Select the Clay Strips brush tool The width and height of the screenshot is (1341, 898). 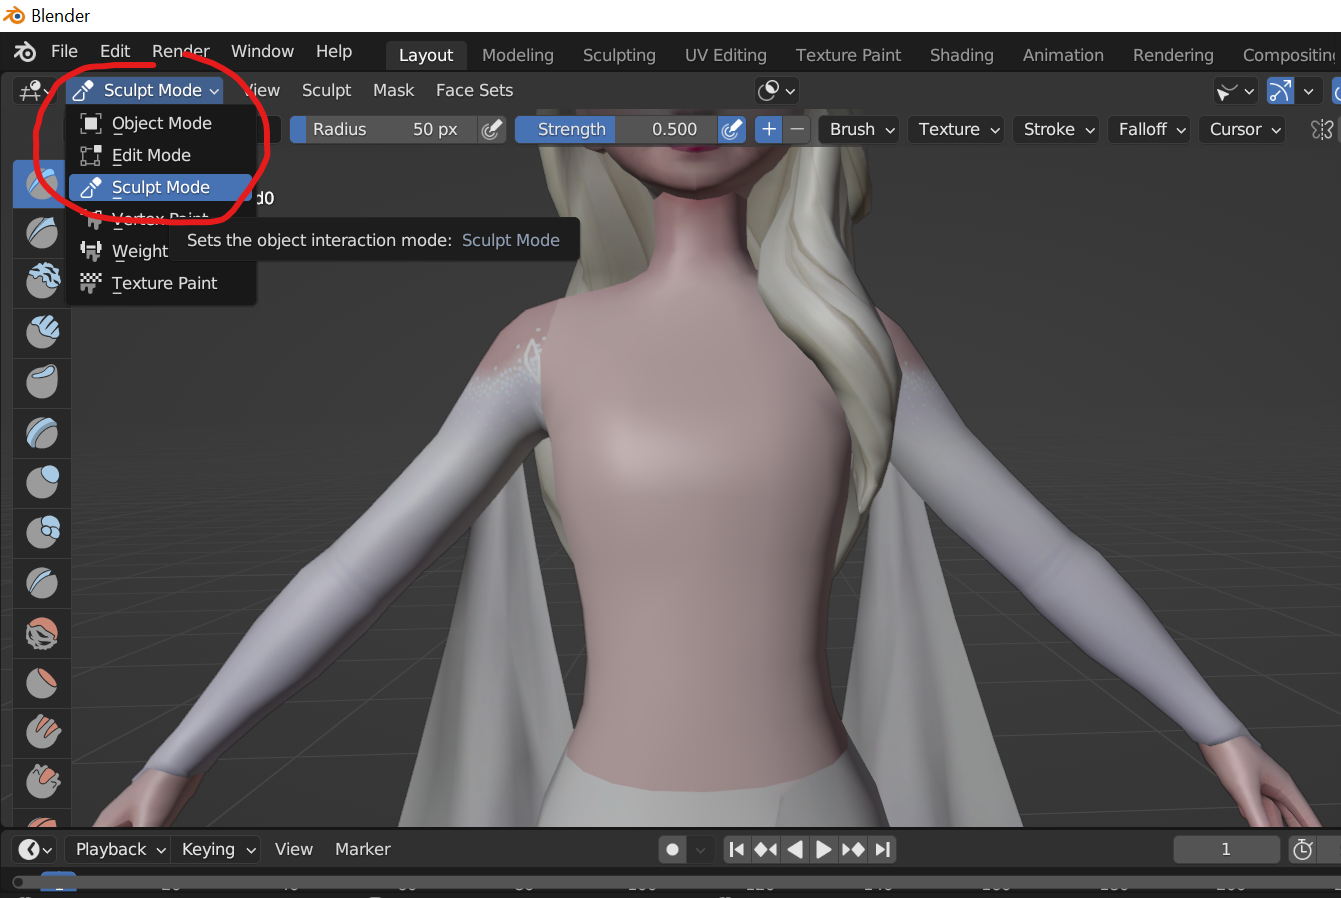coord(41,333)
